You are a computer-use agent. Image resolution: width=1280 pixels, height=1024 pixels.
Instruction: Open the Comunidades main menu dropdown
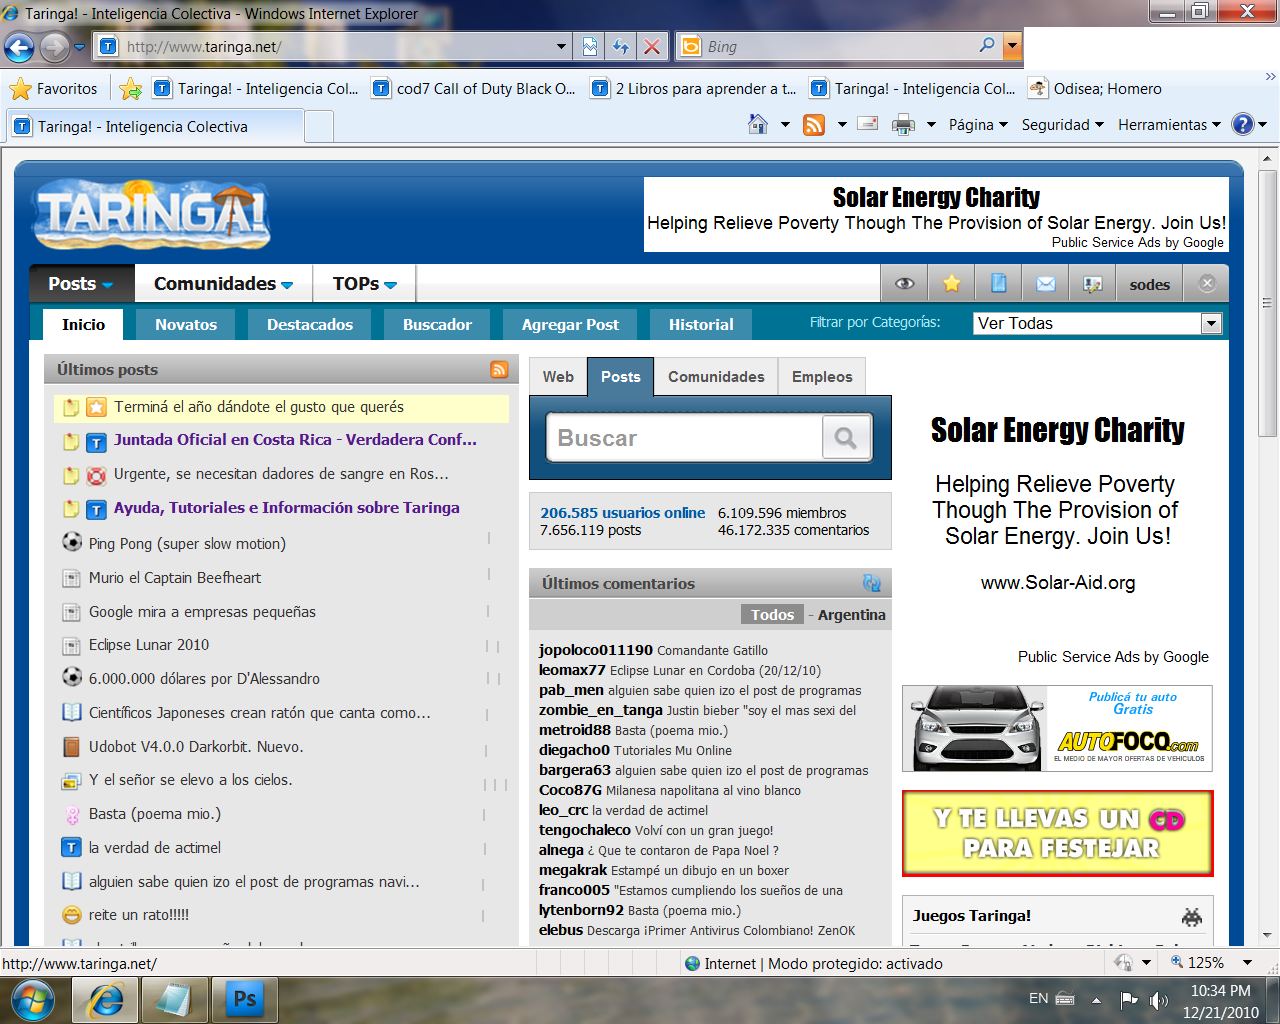click(224, 284)
